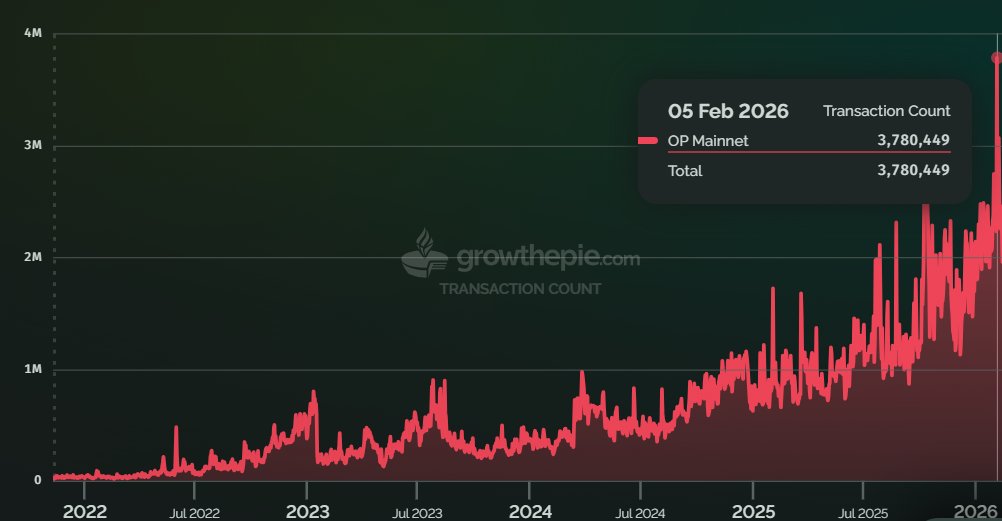This screenshot has width=1002, height=521.
Task: Click the 2022 x-axis label
Action: point(84,512)
